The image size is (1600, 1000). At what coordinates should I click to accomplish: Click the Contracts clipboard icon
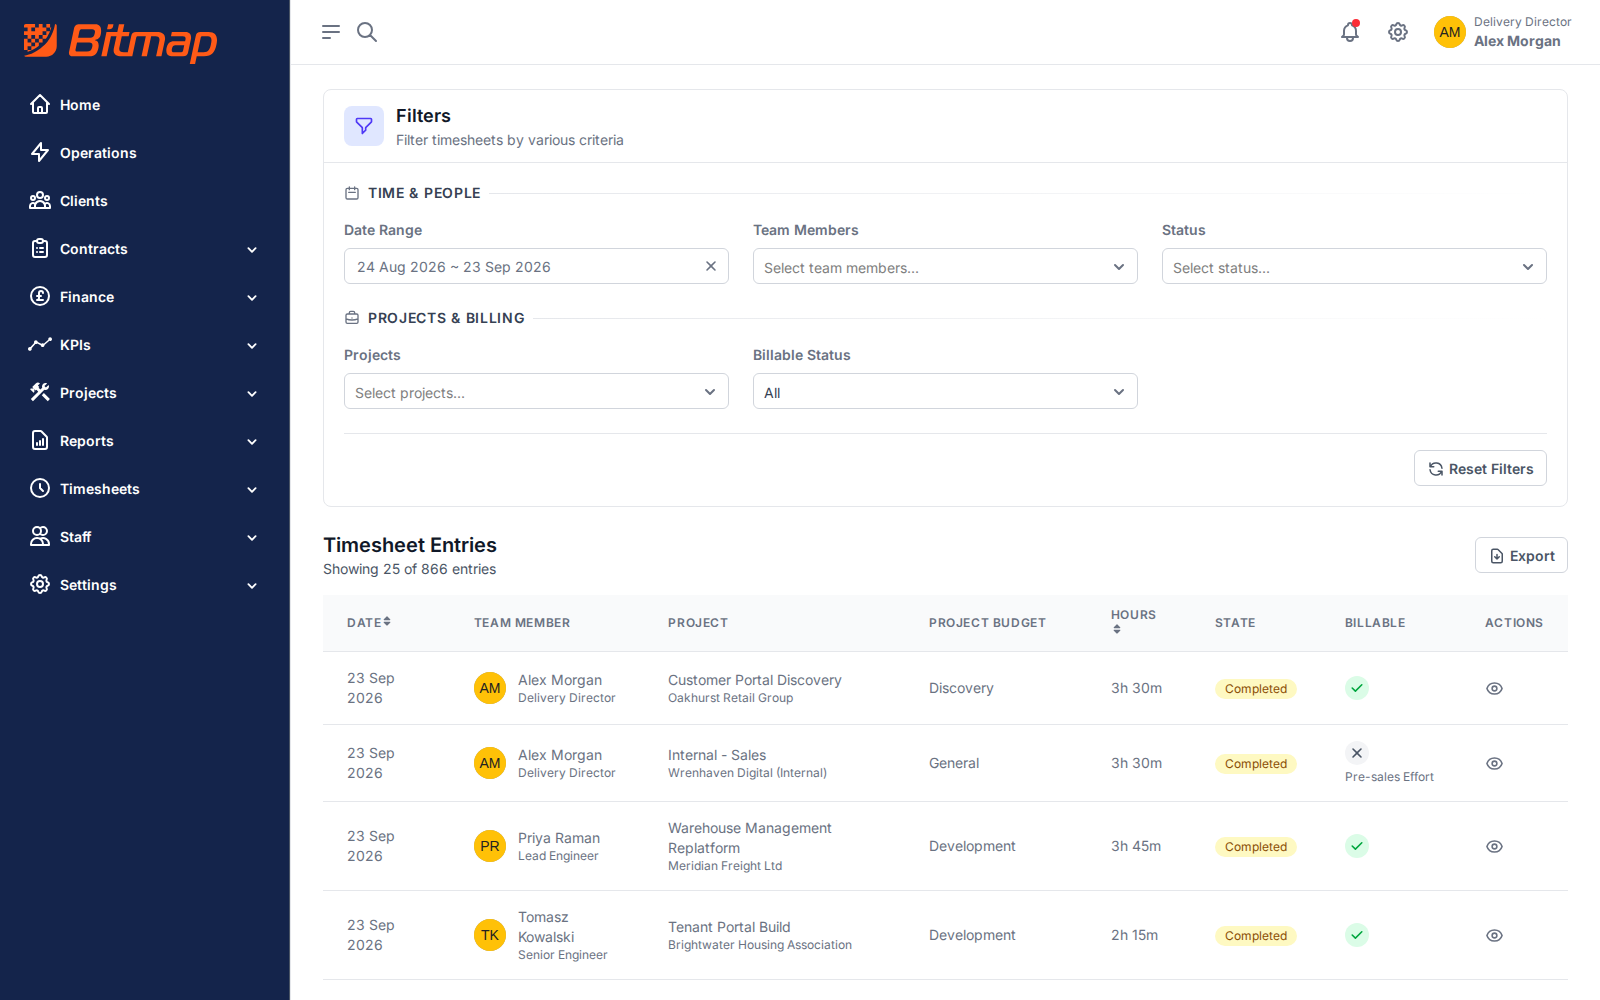coord(40,248)
